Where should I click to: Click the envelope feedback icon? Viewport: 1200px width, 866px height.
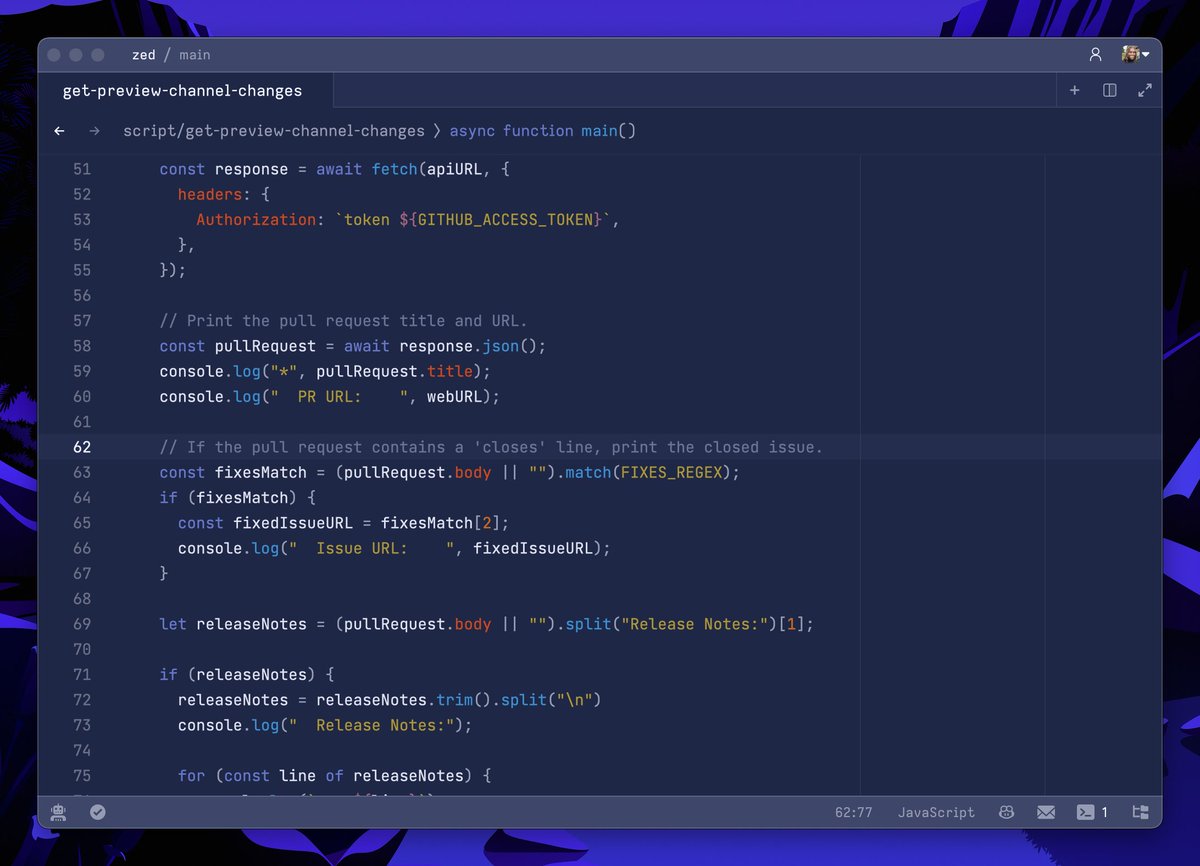(1046, 812)
